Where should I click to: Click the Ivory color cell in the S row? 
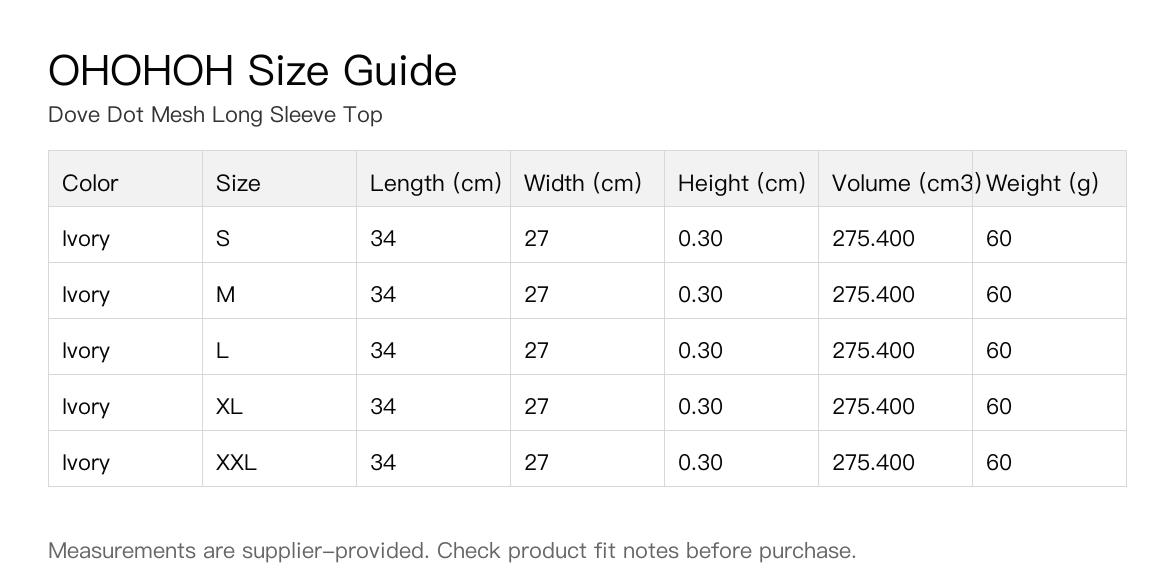pos(125,234)
